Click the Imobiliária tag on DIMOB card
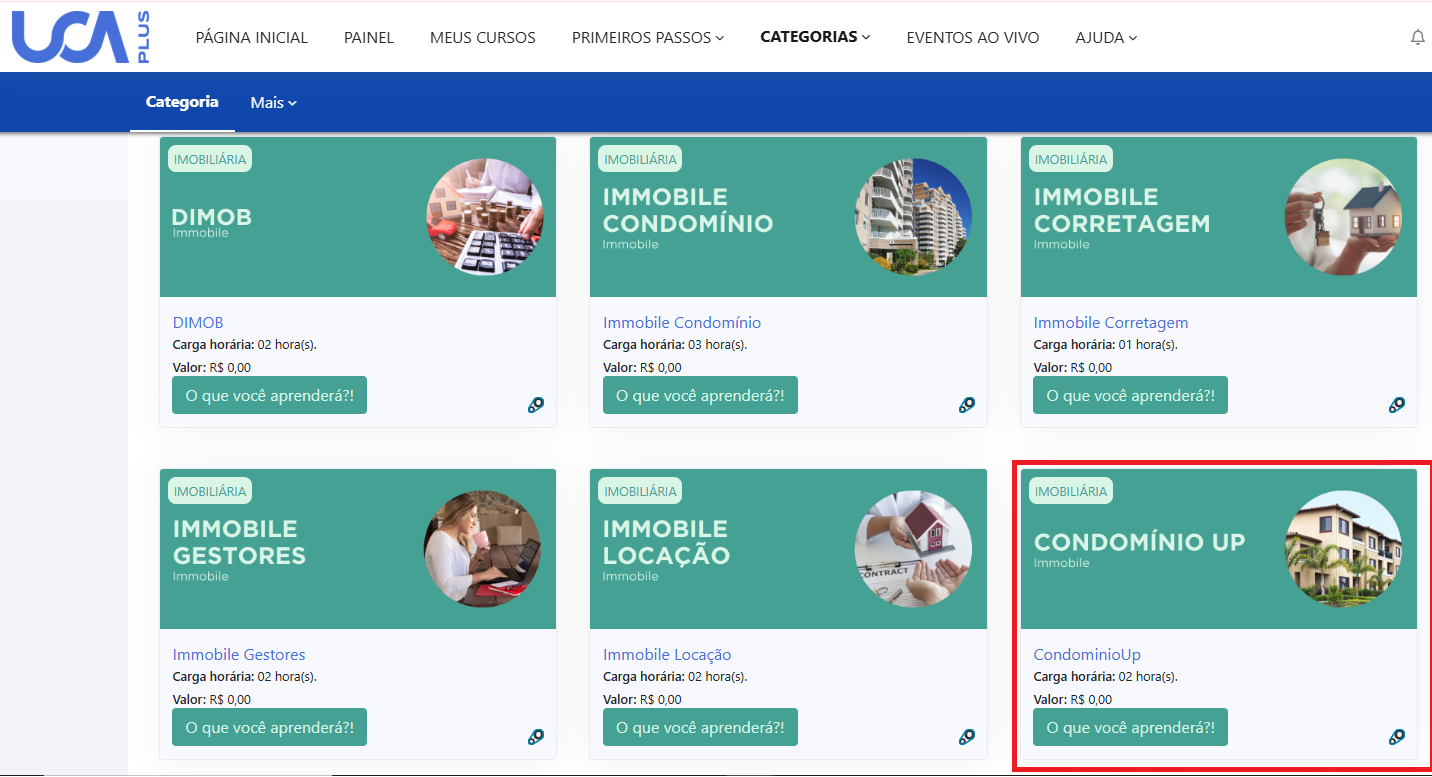This screenshot has width=1432, height=777. 210,159
